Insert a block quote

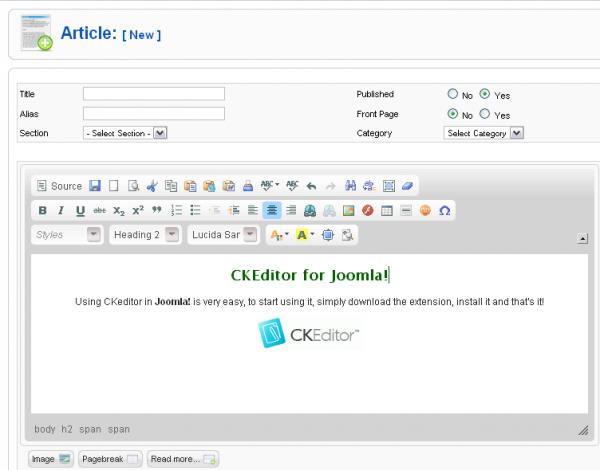pyautogui.click(x=157, y=210)
